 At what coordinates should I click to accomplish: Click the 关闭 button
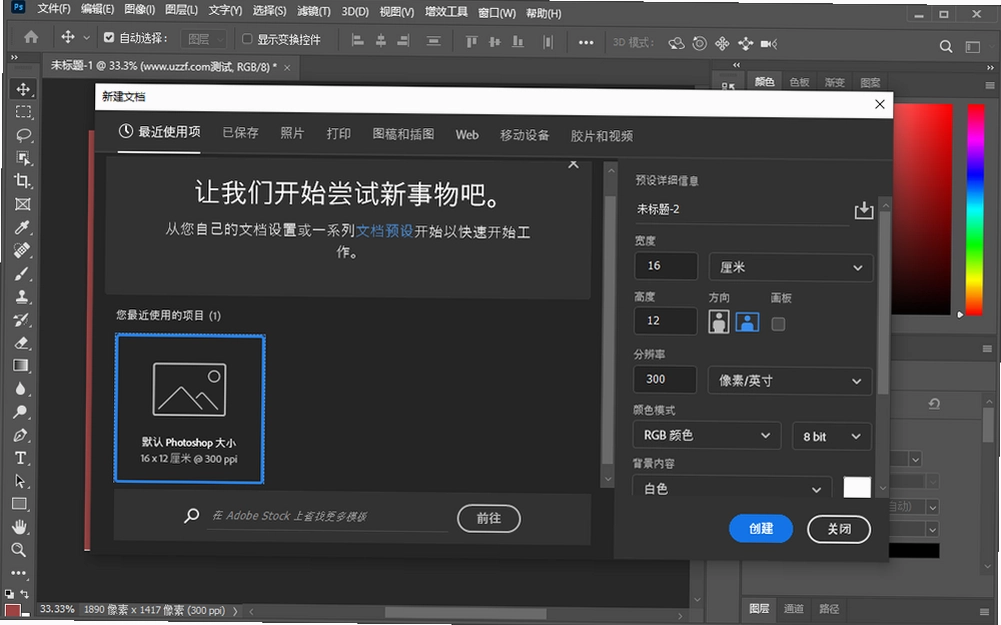[839, 529]
